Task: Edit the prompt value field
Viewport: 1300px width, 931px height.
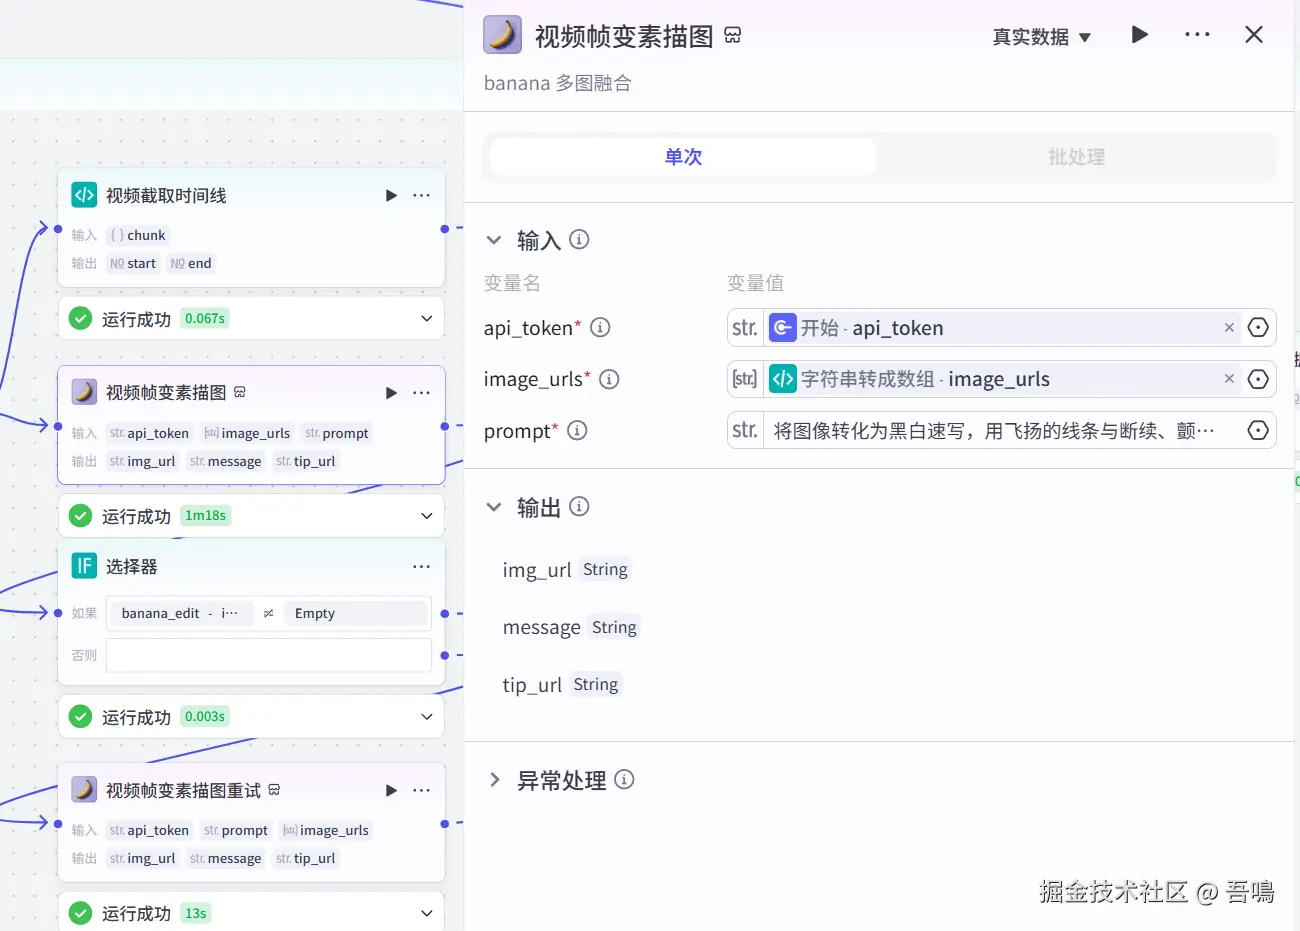Action: (x=1001, y=430)
